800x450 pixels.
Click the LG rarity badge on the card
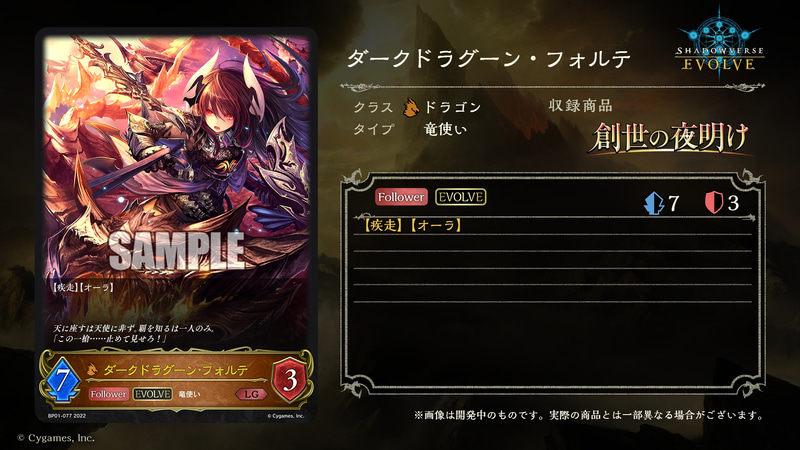pos(251,394)
